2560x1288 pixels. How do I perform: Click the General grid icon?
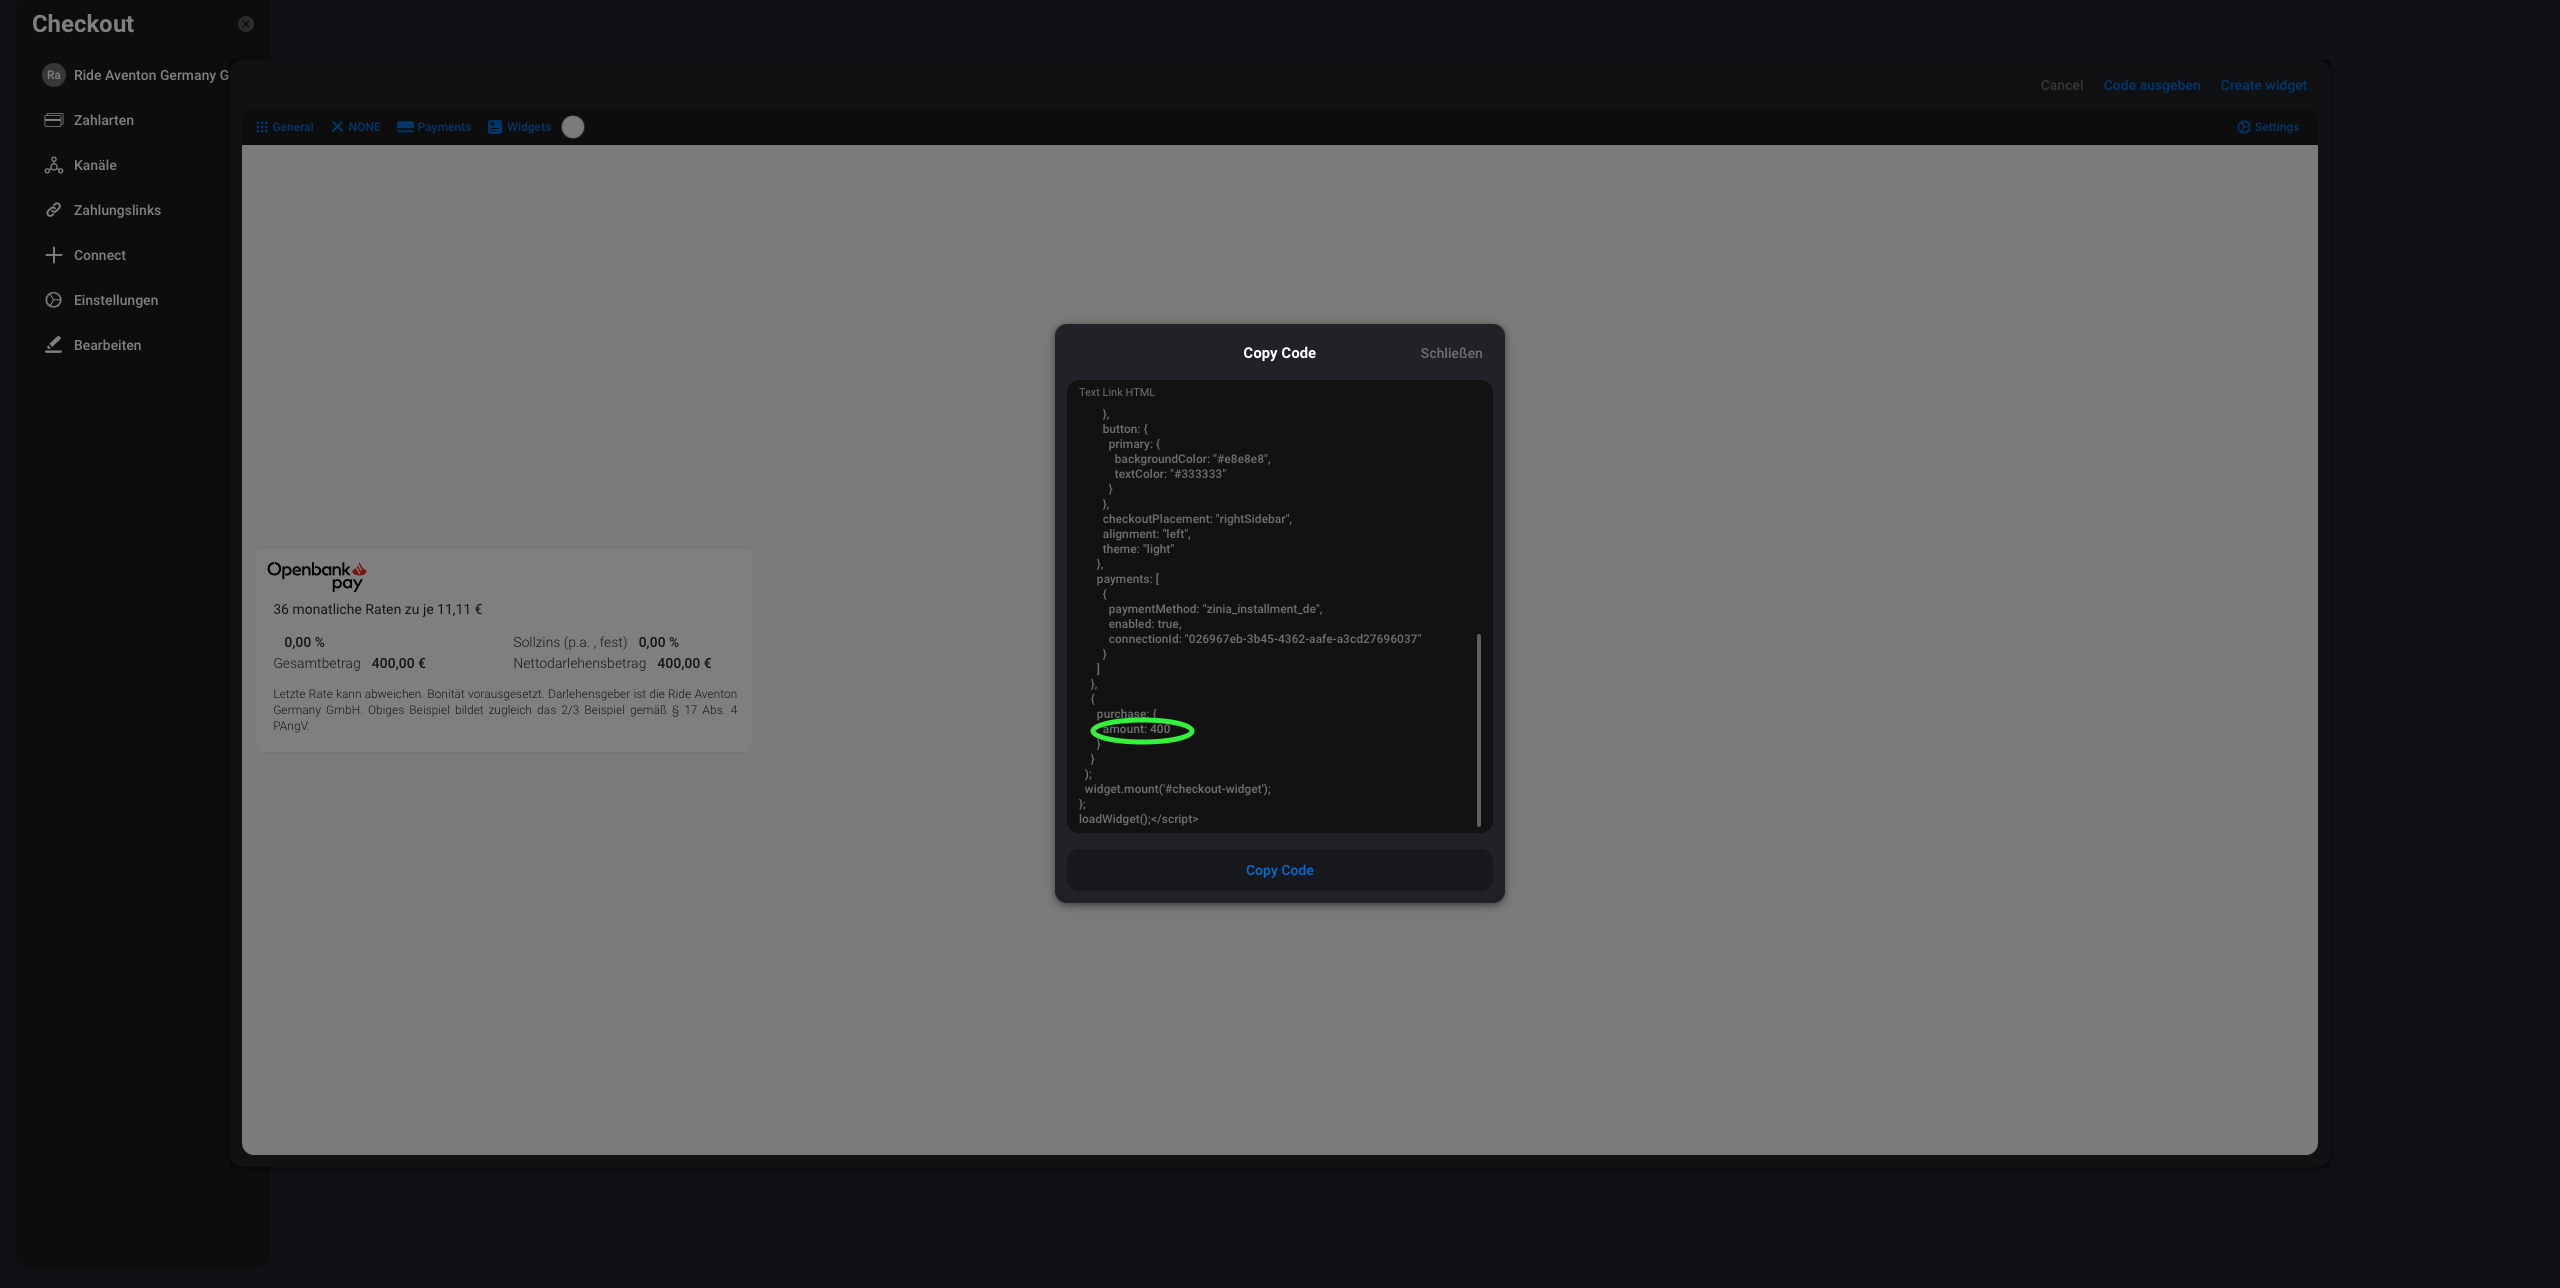(262, 127)
